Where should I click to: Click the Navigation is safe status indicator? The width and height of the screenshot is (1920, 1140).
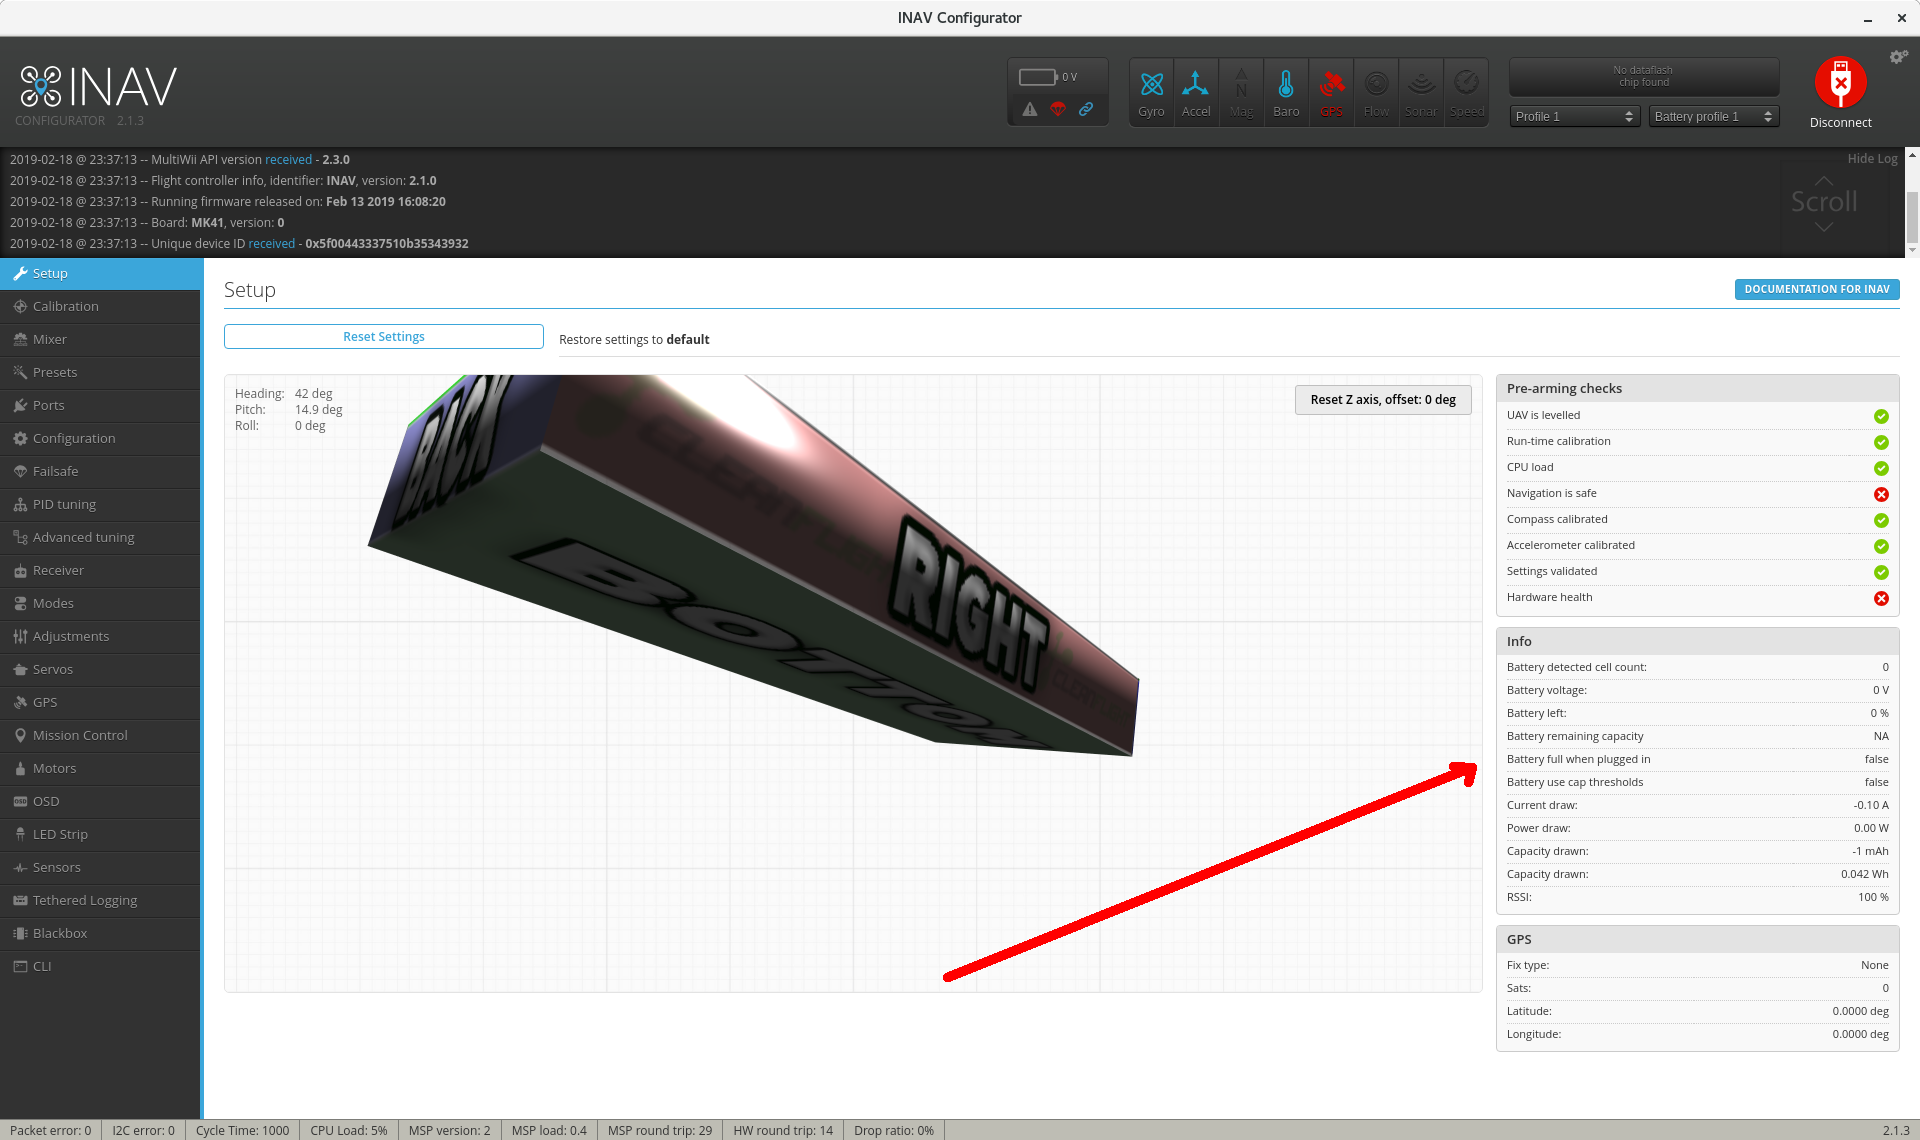1882,494
